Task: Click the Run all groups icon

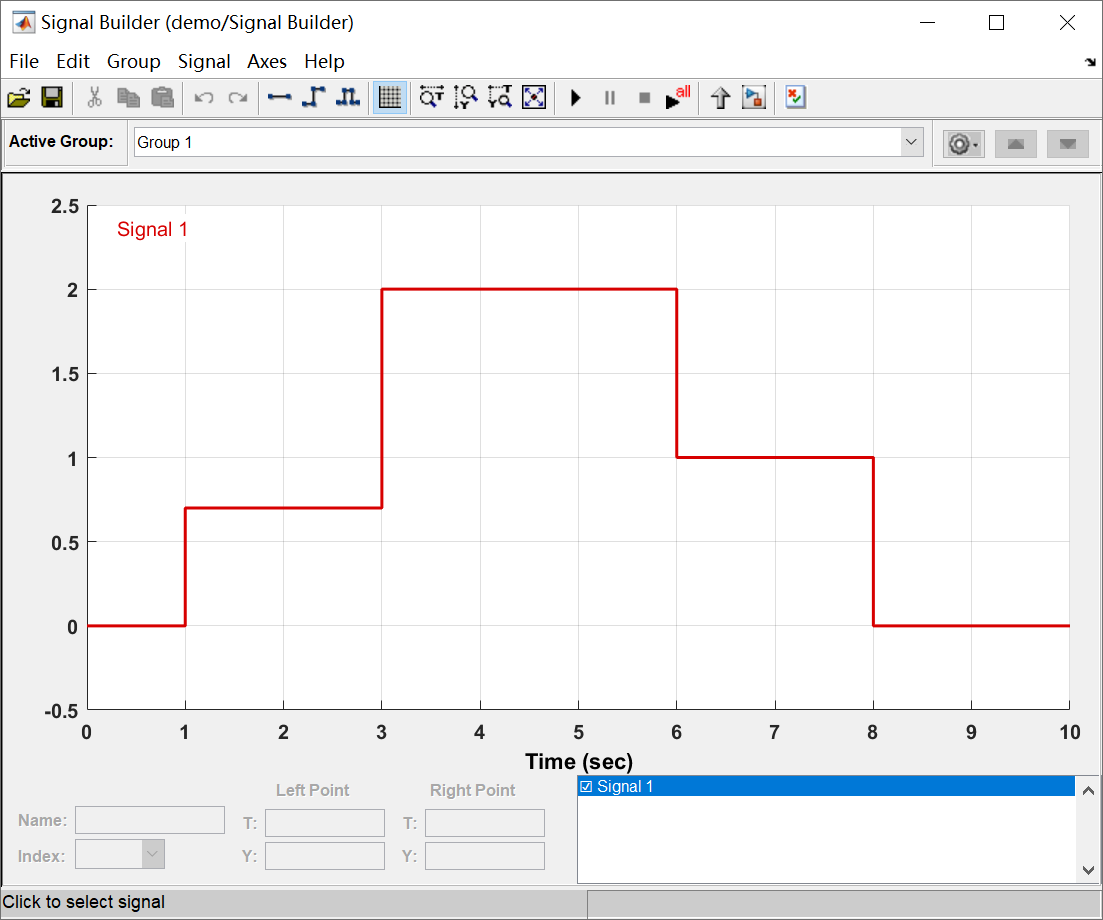Action: [678, 97]
